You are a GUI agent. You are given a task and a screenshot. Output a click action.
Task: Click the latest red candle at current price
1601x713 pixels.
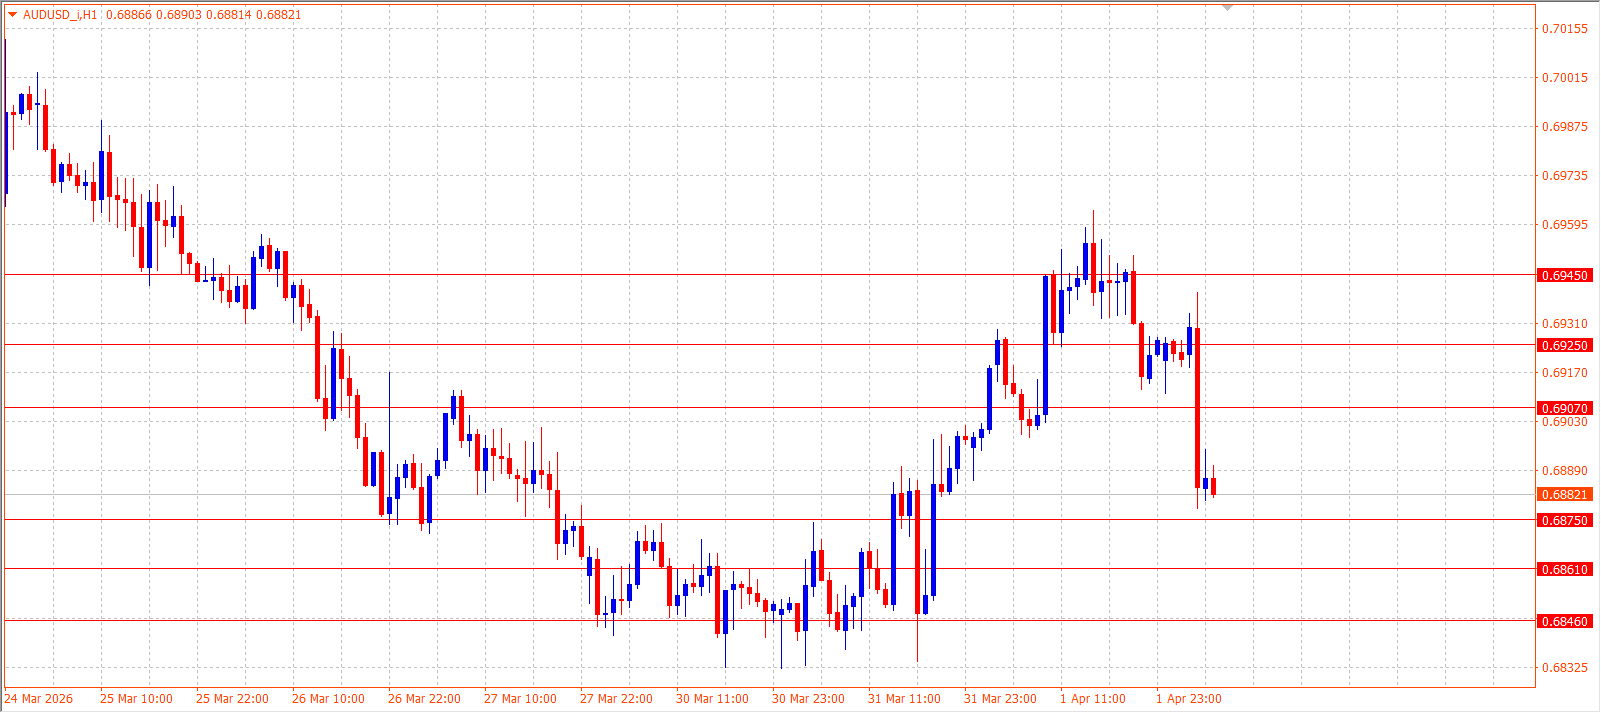coord(1213,486)
